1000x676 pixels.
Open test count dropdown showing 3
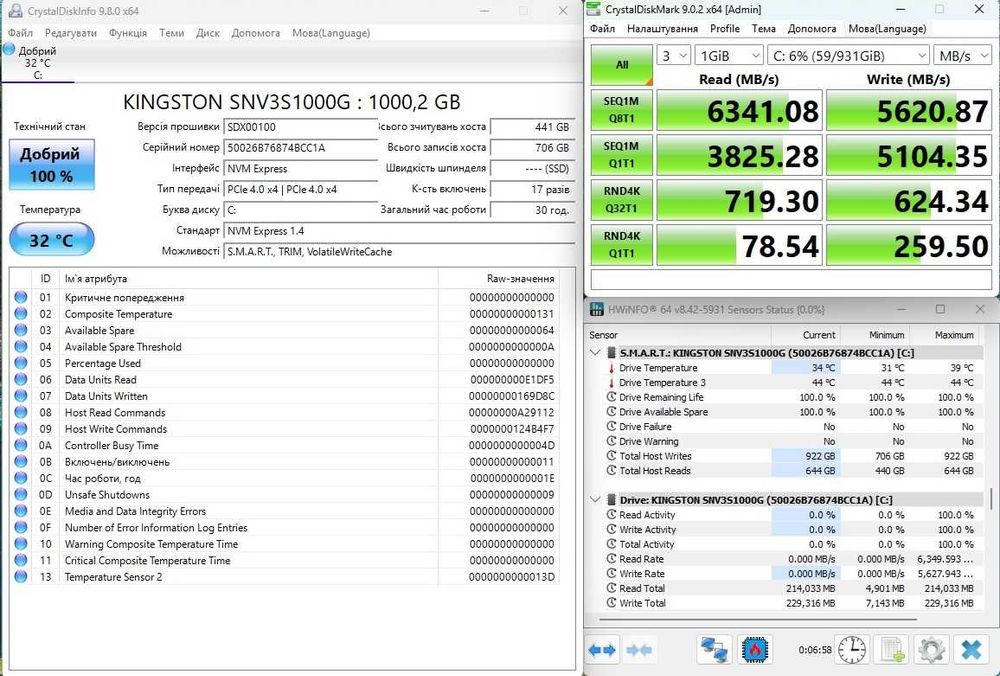(x=673, y=55)
